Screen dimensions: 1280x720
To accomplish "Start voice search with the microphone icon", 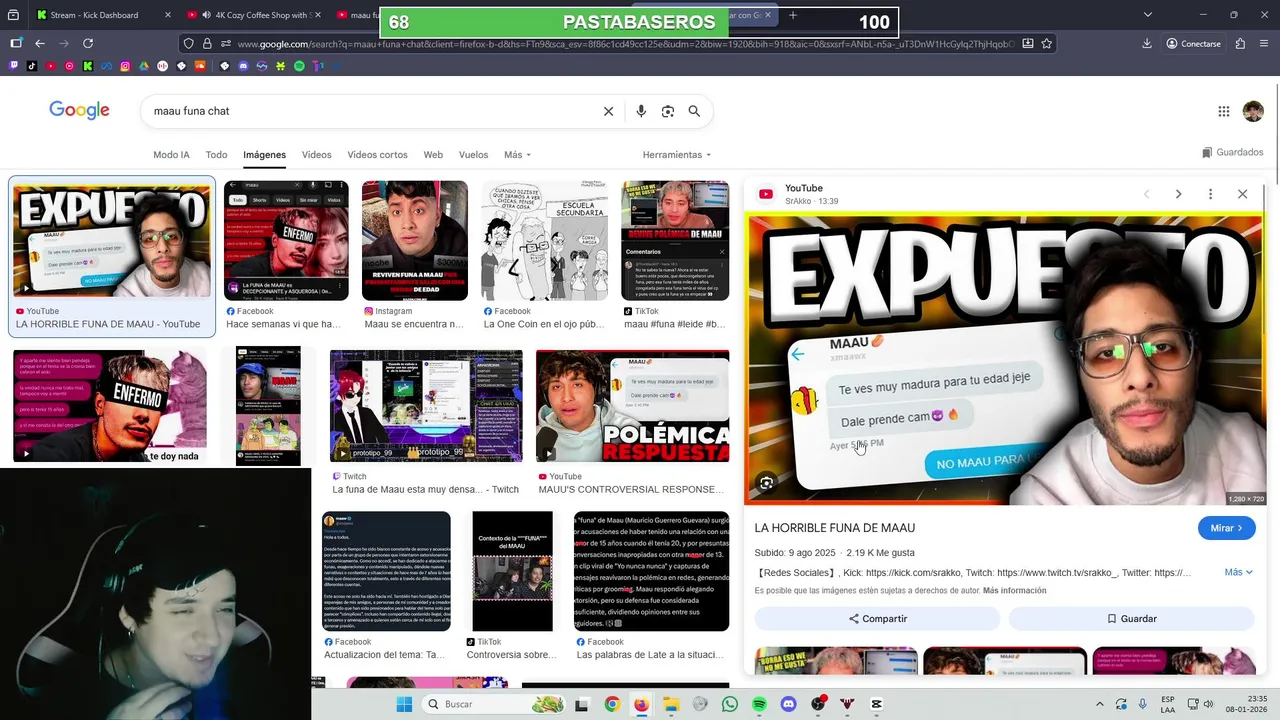I will click(x=641, y=111).
